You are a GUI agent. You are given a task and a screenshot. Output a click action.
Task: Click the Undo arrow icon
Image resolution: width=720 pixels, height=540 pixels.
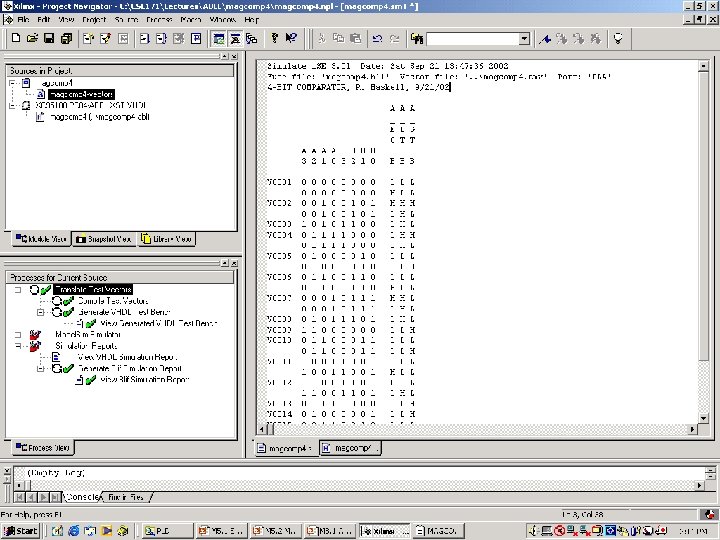[x=377, y=39]
